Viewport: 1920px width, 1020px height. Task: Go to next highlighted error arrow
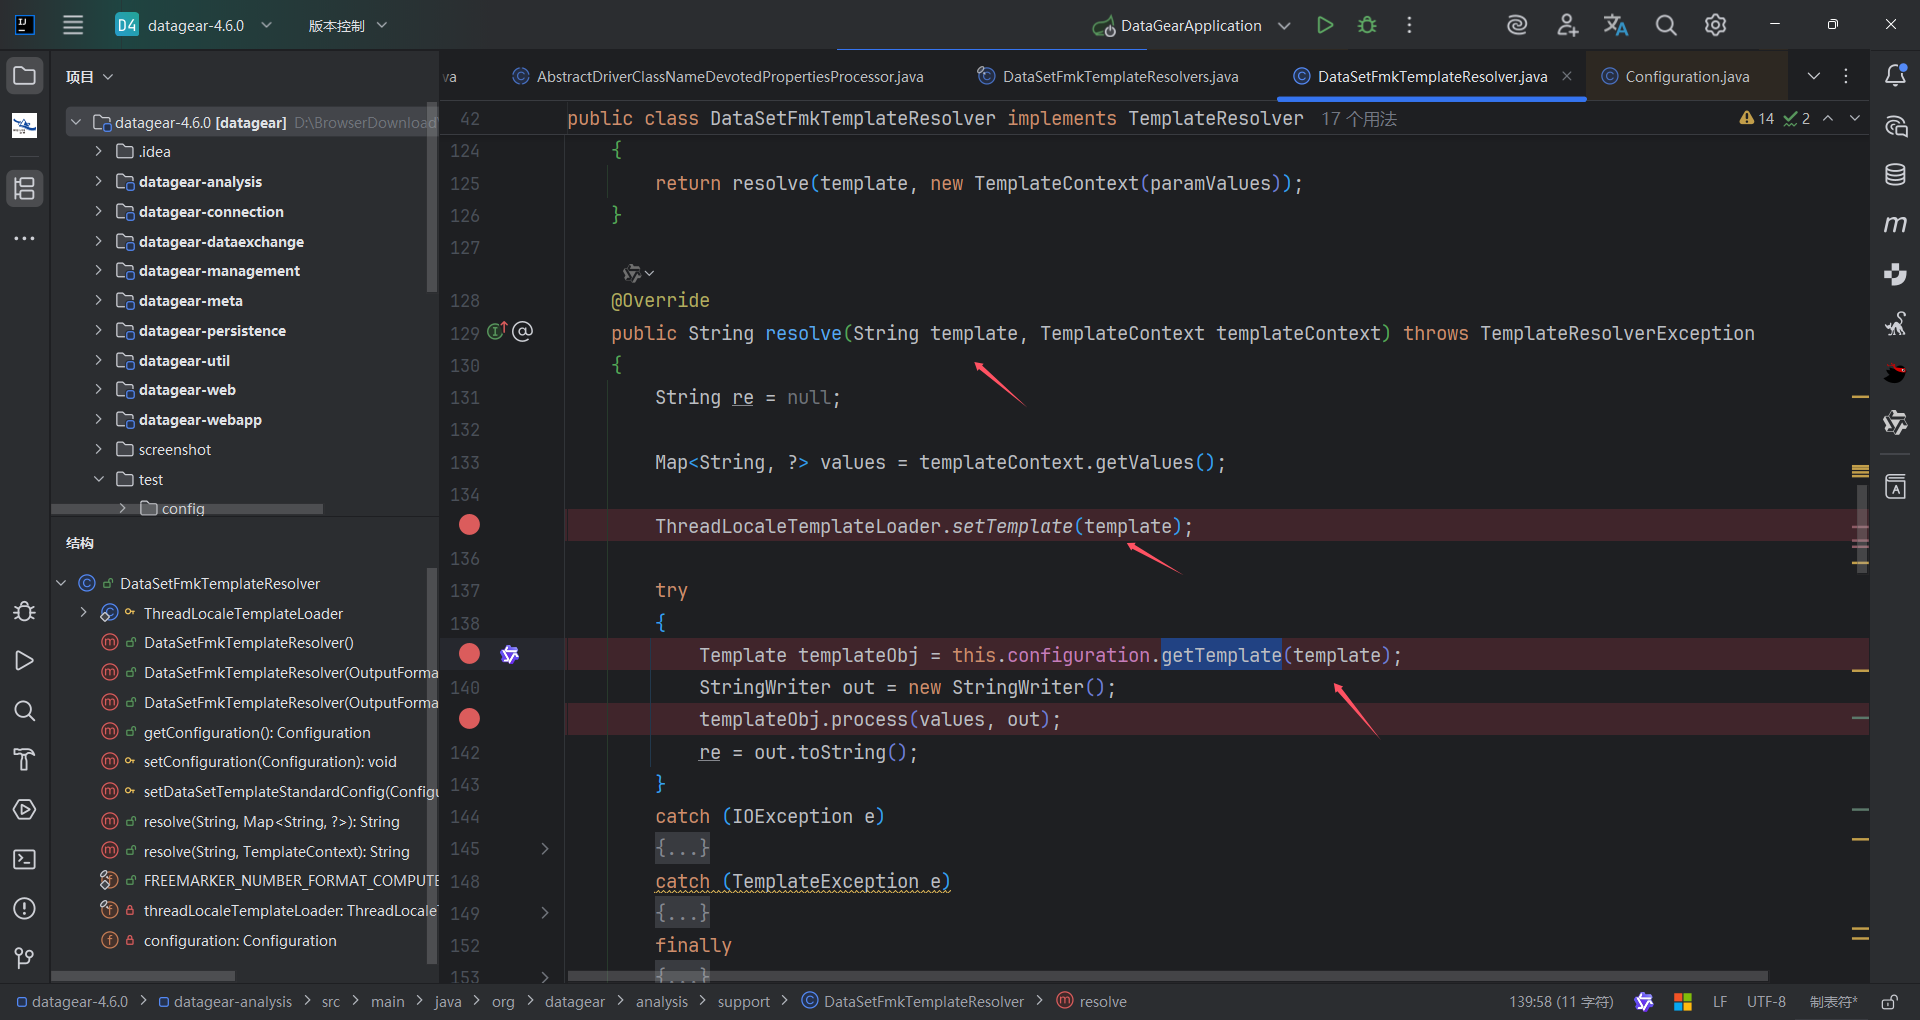point(1855,118)
